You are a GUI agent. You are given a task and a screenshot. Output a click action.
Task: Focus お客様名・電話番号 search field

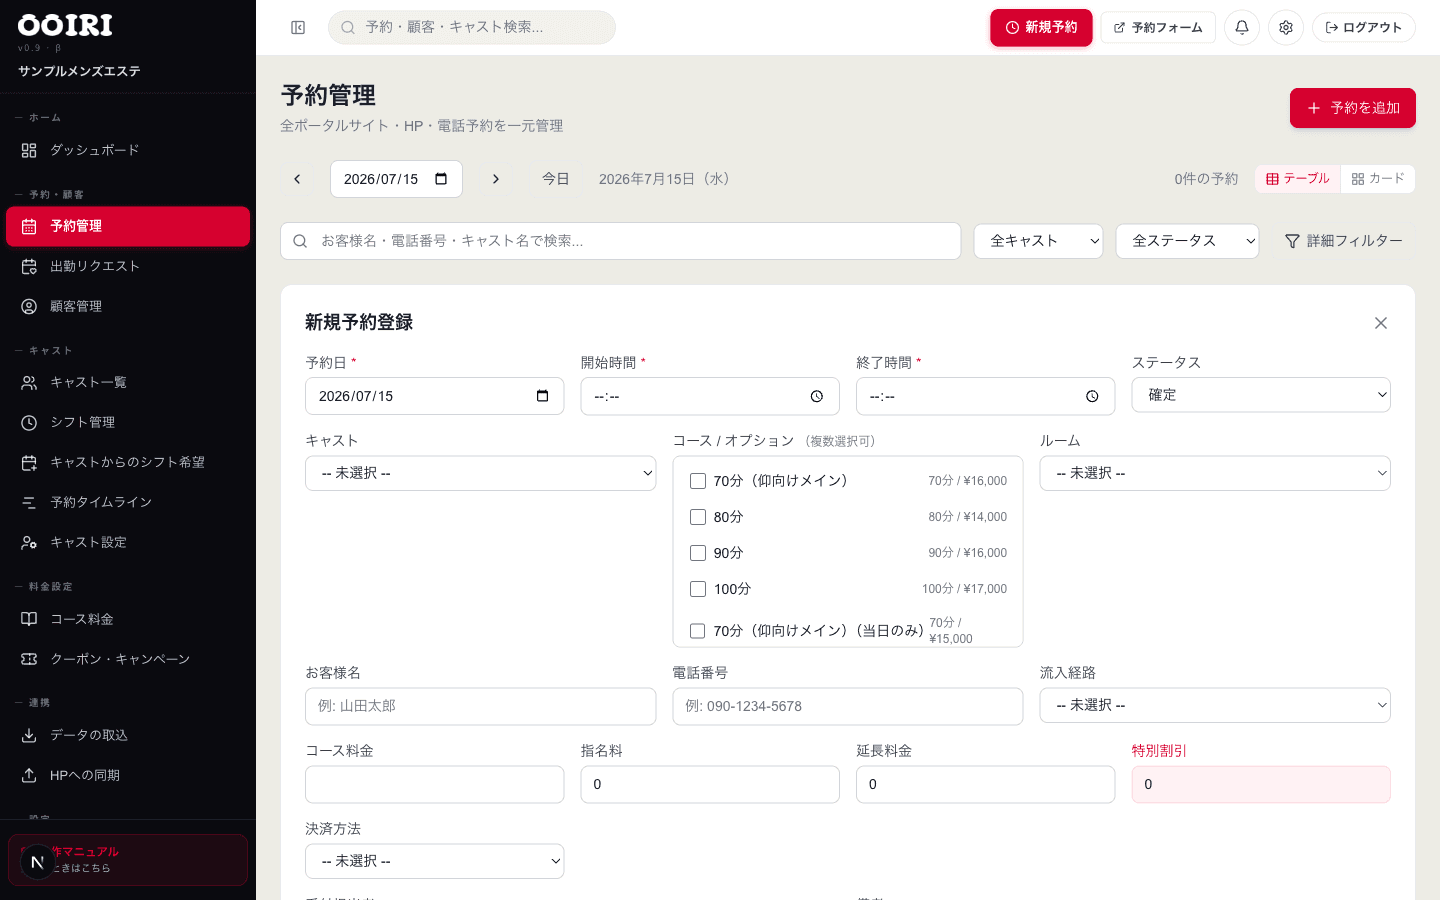tap(620, 241)
